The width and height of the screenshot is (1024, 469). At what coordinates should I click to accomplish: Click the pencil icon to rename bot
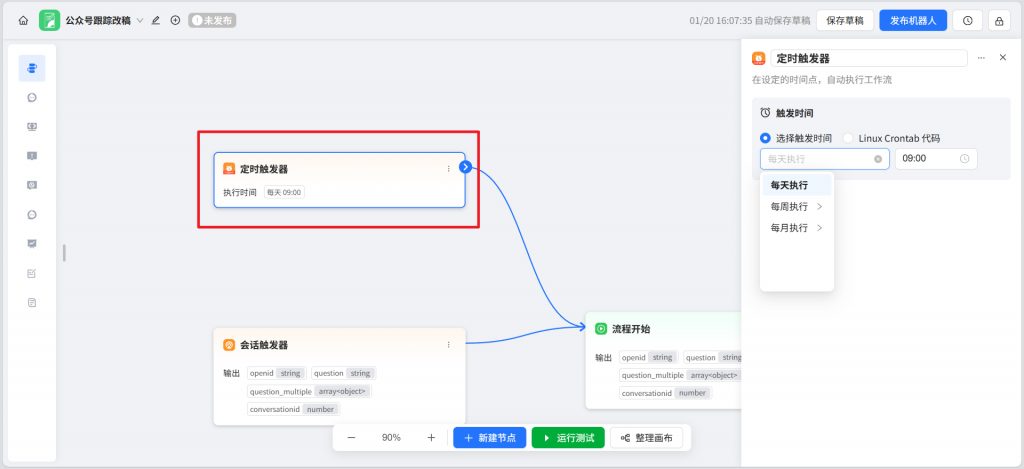(x=155, y=20)
